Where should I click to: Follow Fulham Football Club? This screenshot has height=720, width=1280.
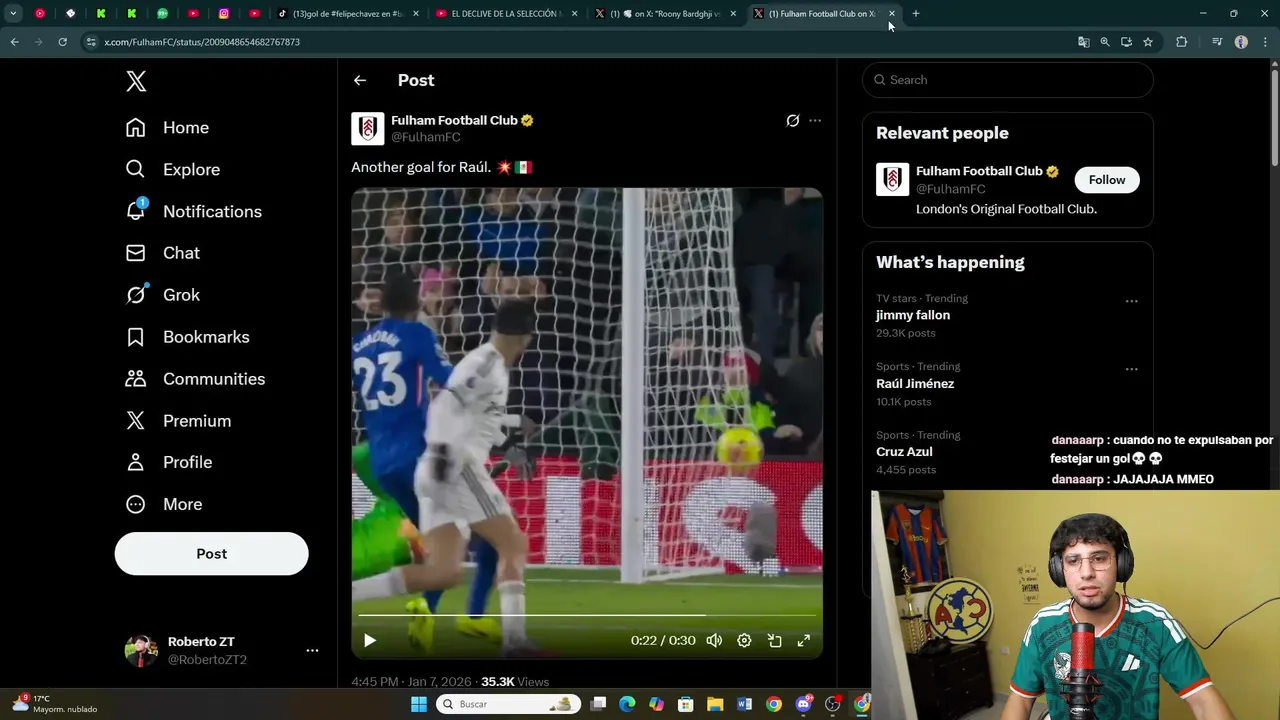[x=1106, y=180]
